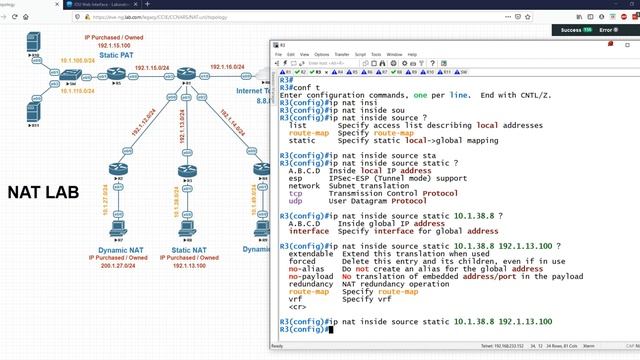This screenshot has width=640, height=360.
Task: Click server R11 in the topology
Action: (33, 112)
